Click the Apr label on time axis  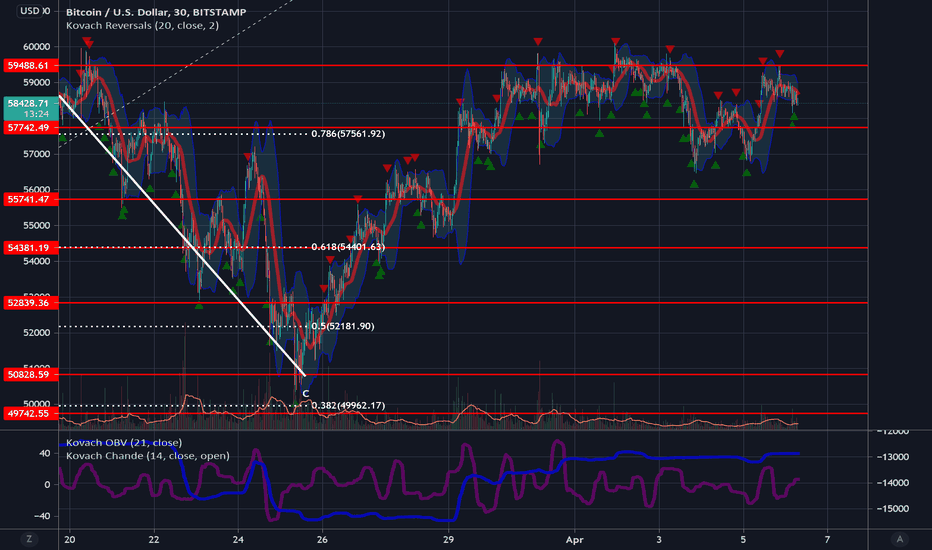(x=575, y=540)
